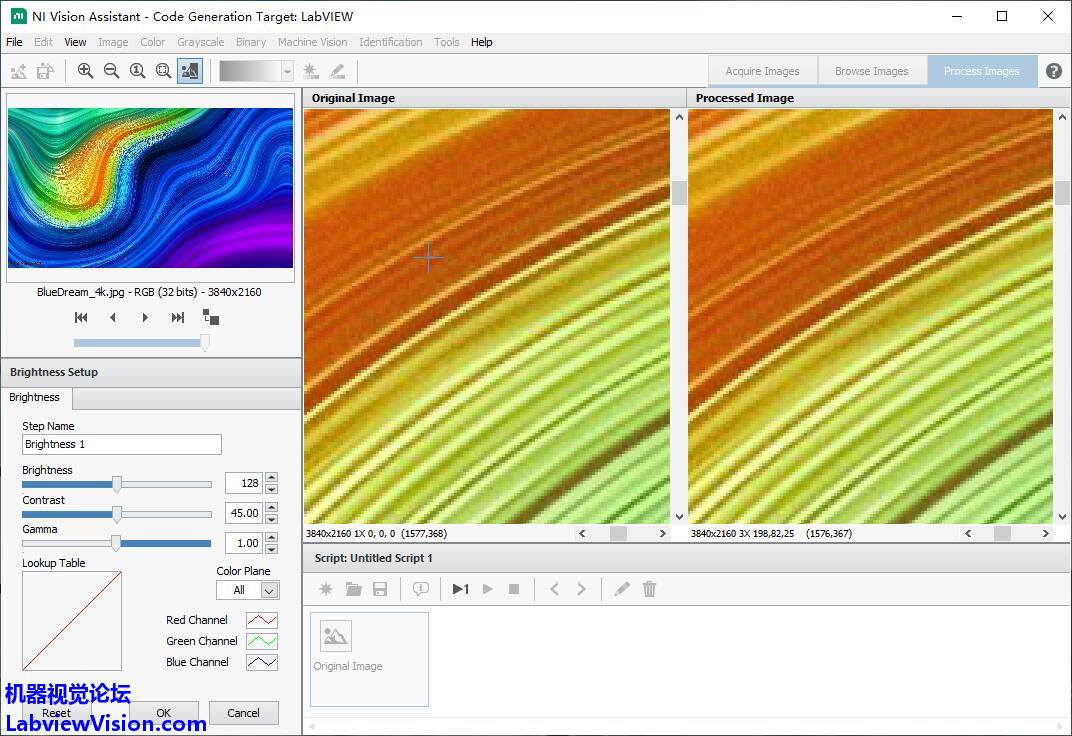Open the color palette gradient dropdown

click(287, 71)
